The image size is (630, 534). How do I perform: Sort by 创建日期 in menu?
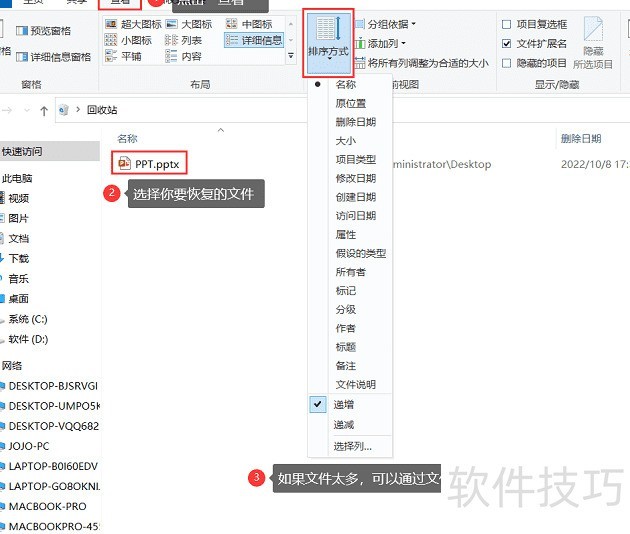click(x=356, y=197)
